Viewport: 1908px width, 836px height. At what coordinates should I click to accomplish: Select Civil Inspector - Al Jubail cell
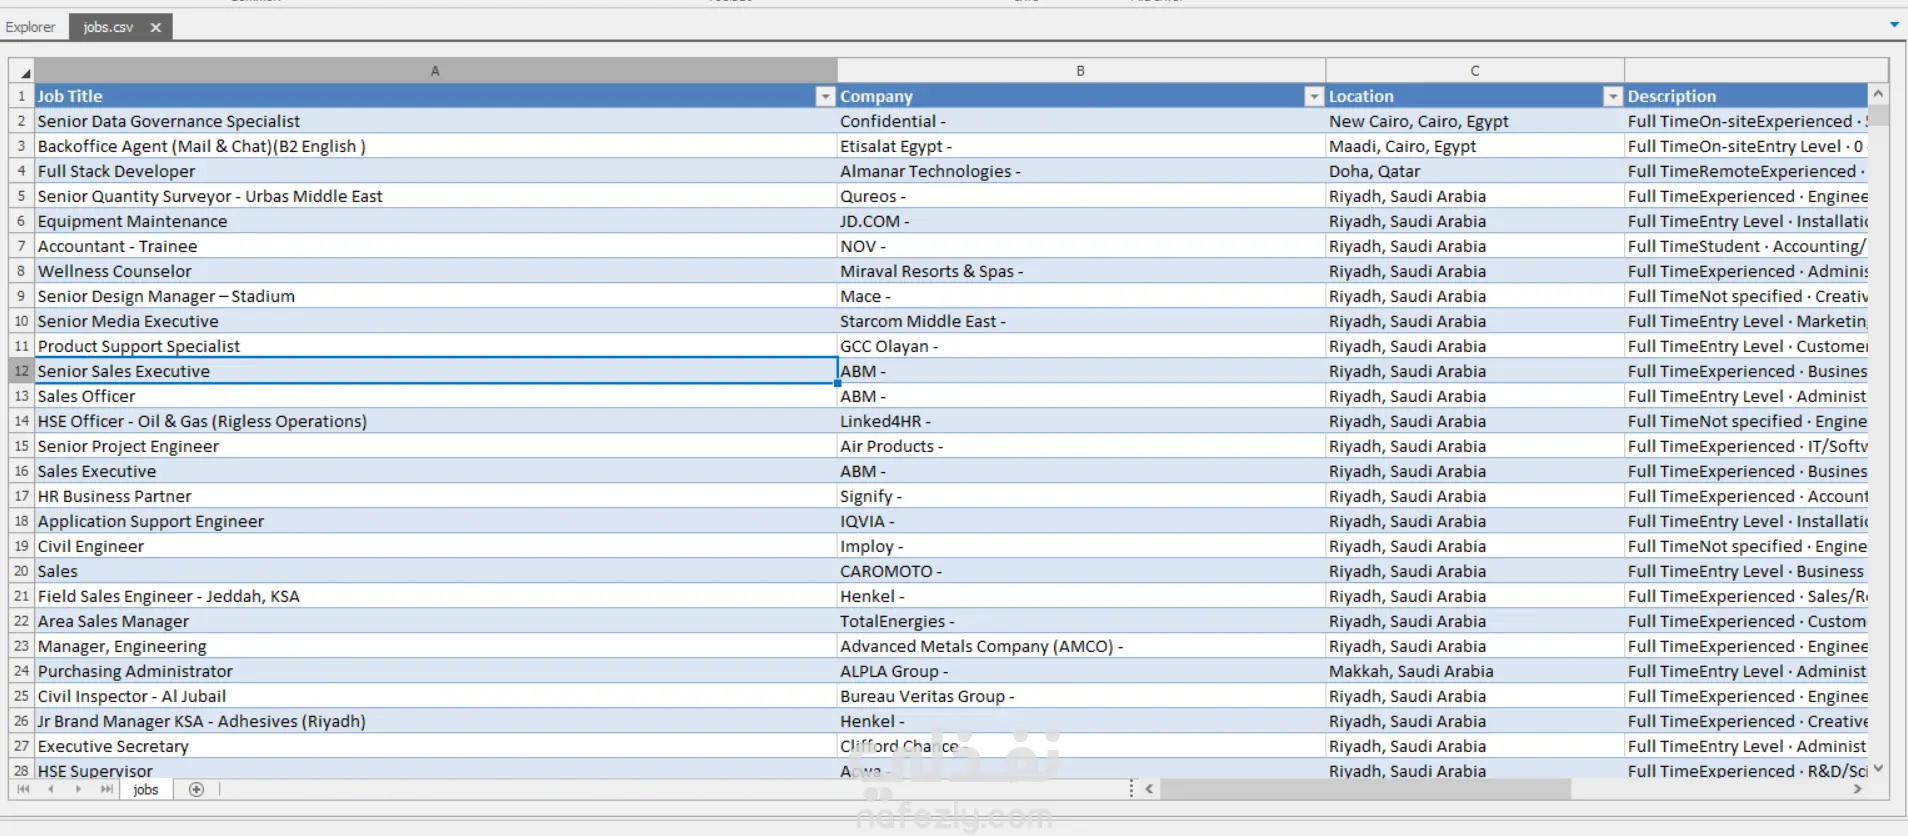(x=435, y=696)
